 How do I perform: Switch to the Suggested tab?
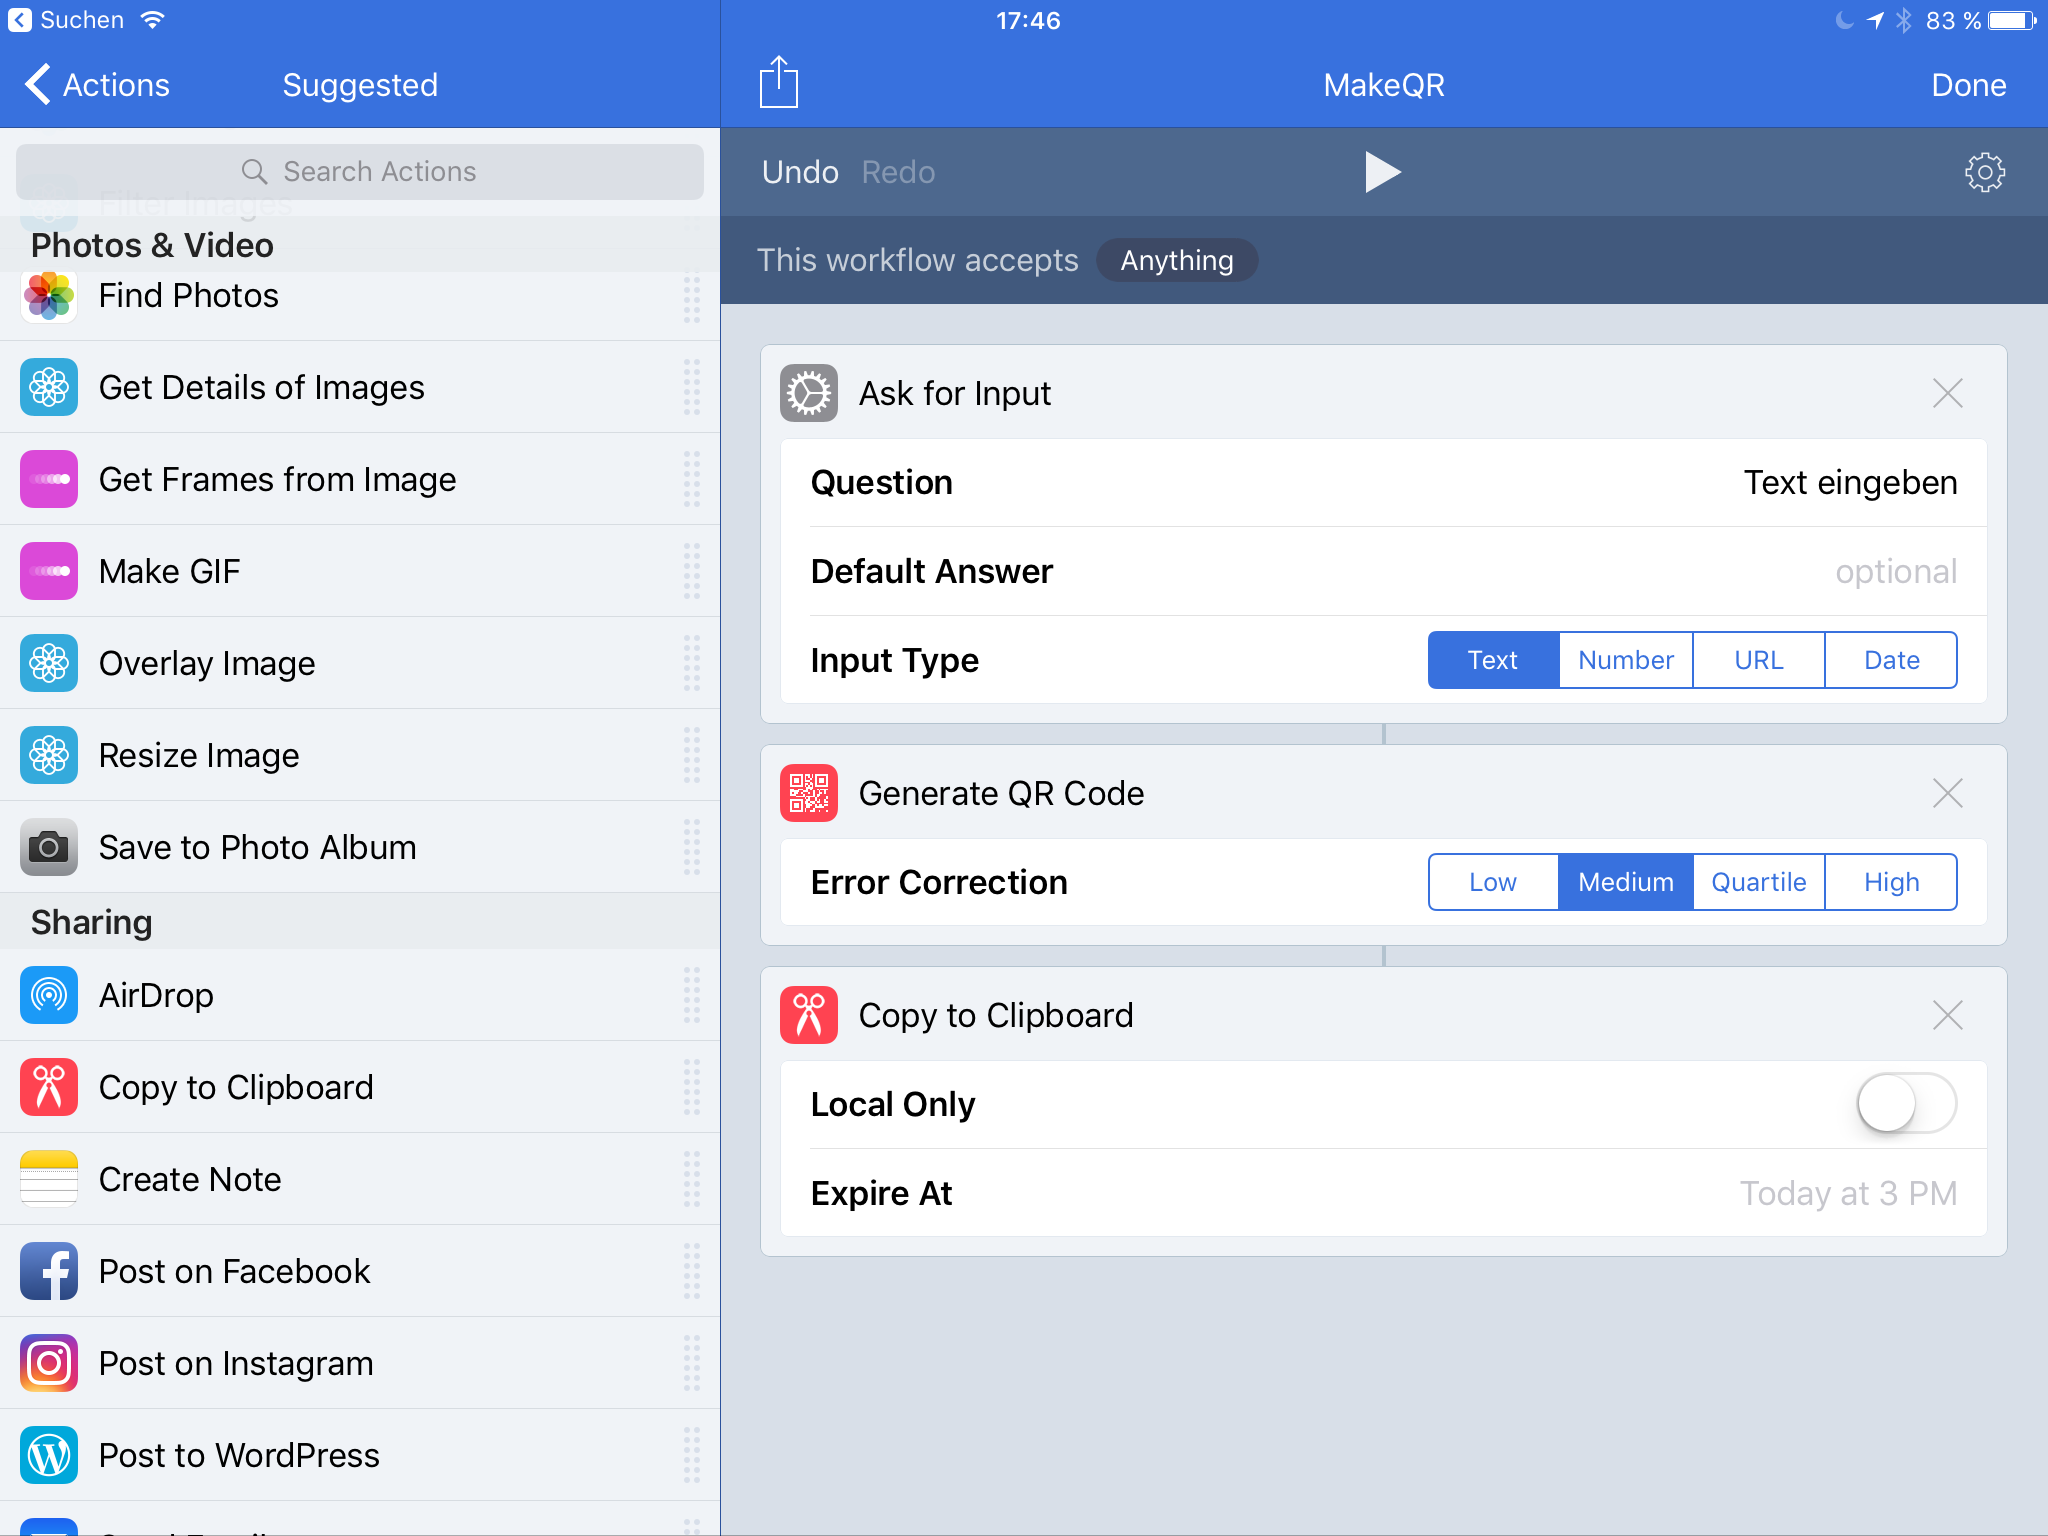click(x=360, y=85)
